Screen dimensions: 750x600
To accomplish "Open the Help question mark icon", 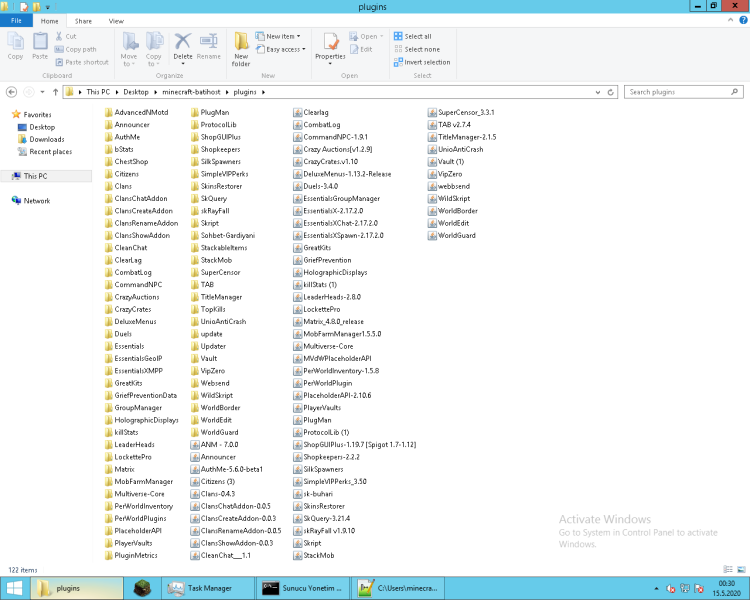I will tap(743, 20).
